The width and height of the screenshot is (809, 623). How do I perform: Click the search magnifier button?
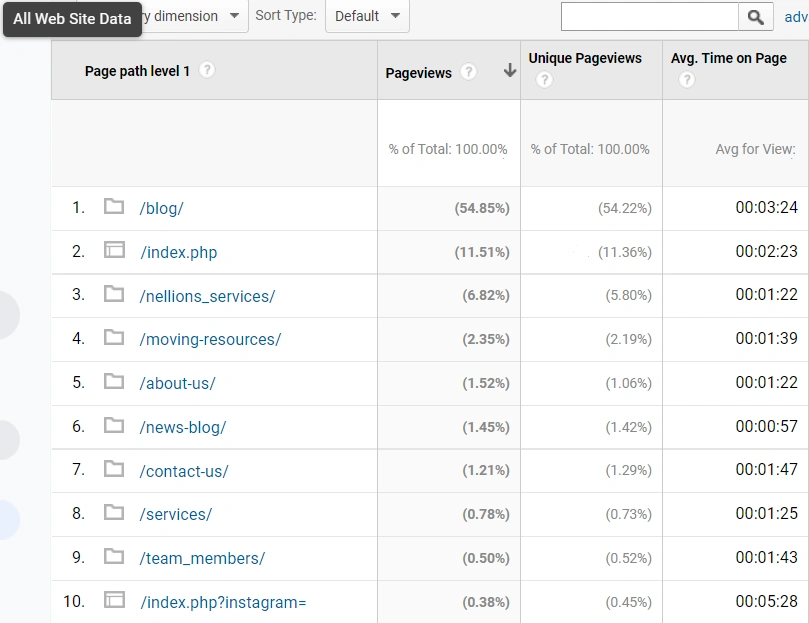[755, 17]
